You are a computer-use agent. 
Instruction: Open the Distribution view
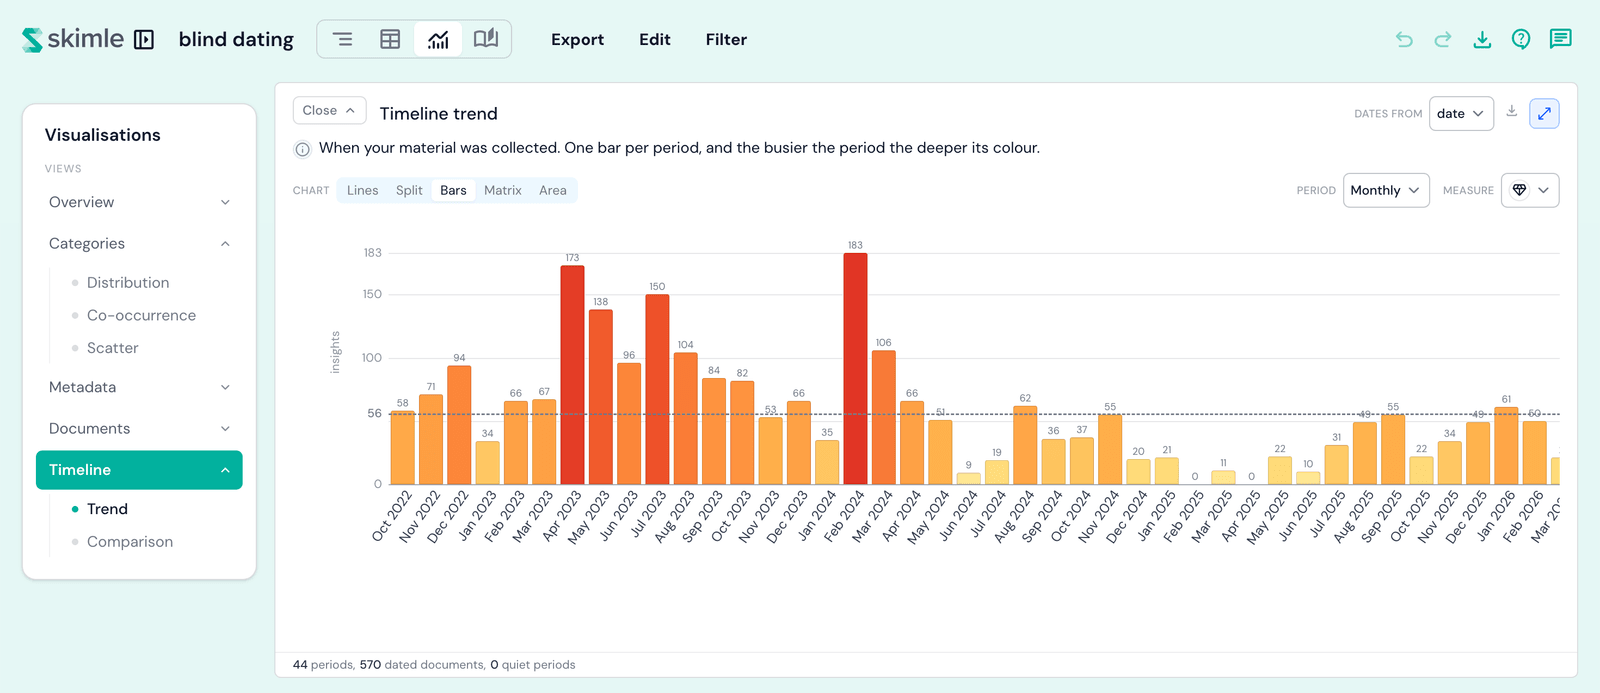tap(128, 283)
